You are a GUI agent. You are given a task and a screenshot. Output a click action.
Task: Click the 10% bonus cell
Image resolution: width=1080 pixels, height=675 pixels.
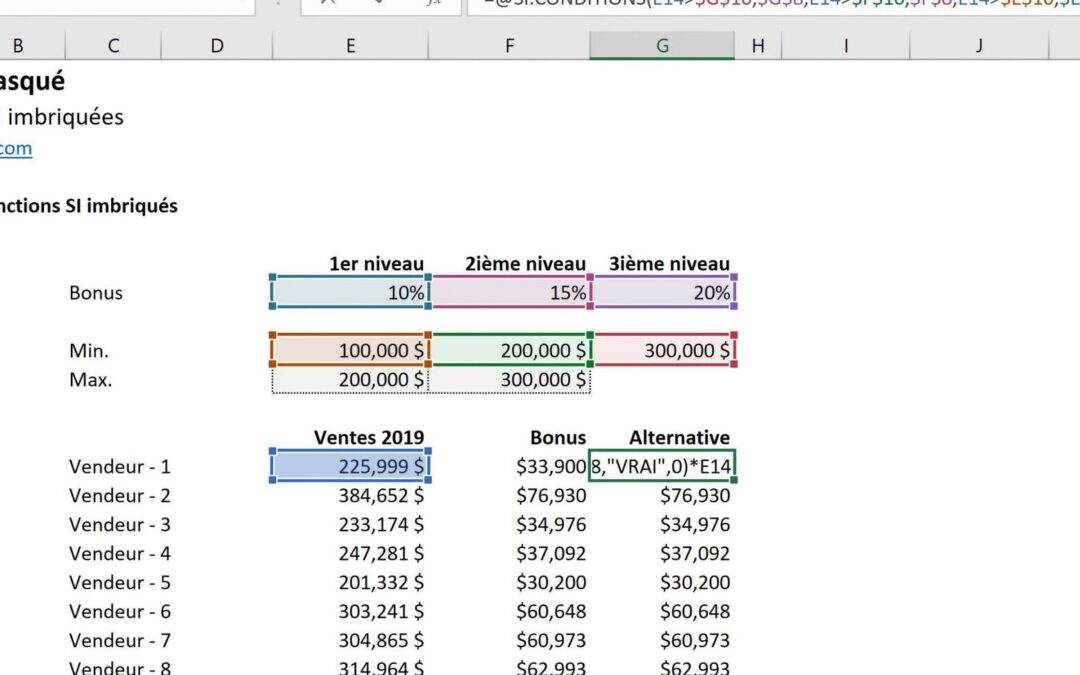tap(351, 292)
